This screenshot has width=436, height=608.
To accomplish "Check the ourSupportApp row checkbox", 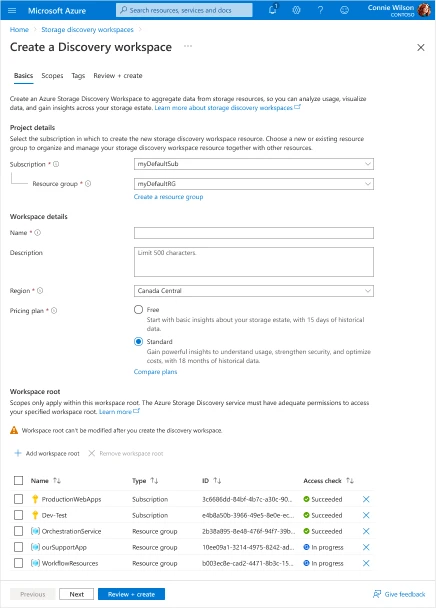I will 18,547.
